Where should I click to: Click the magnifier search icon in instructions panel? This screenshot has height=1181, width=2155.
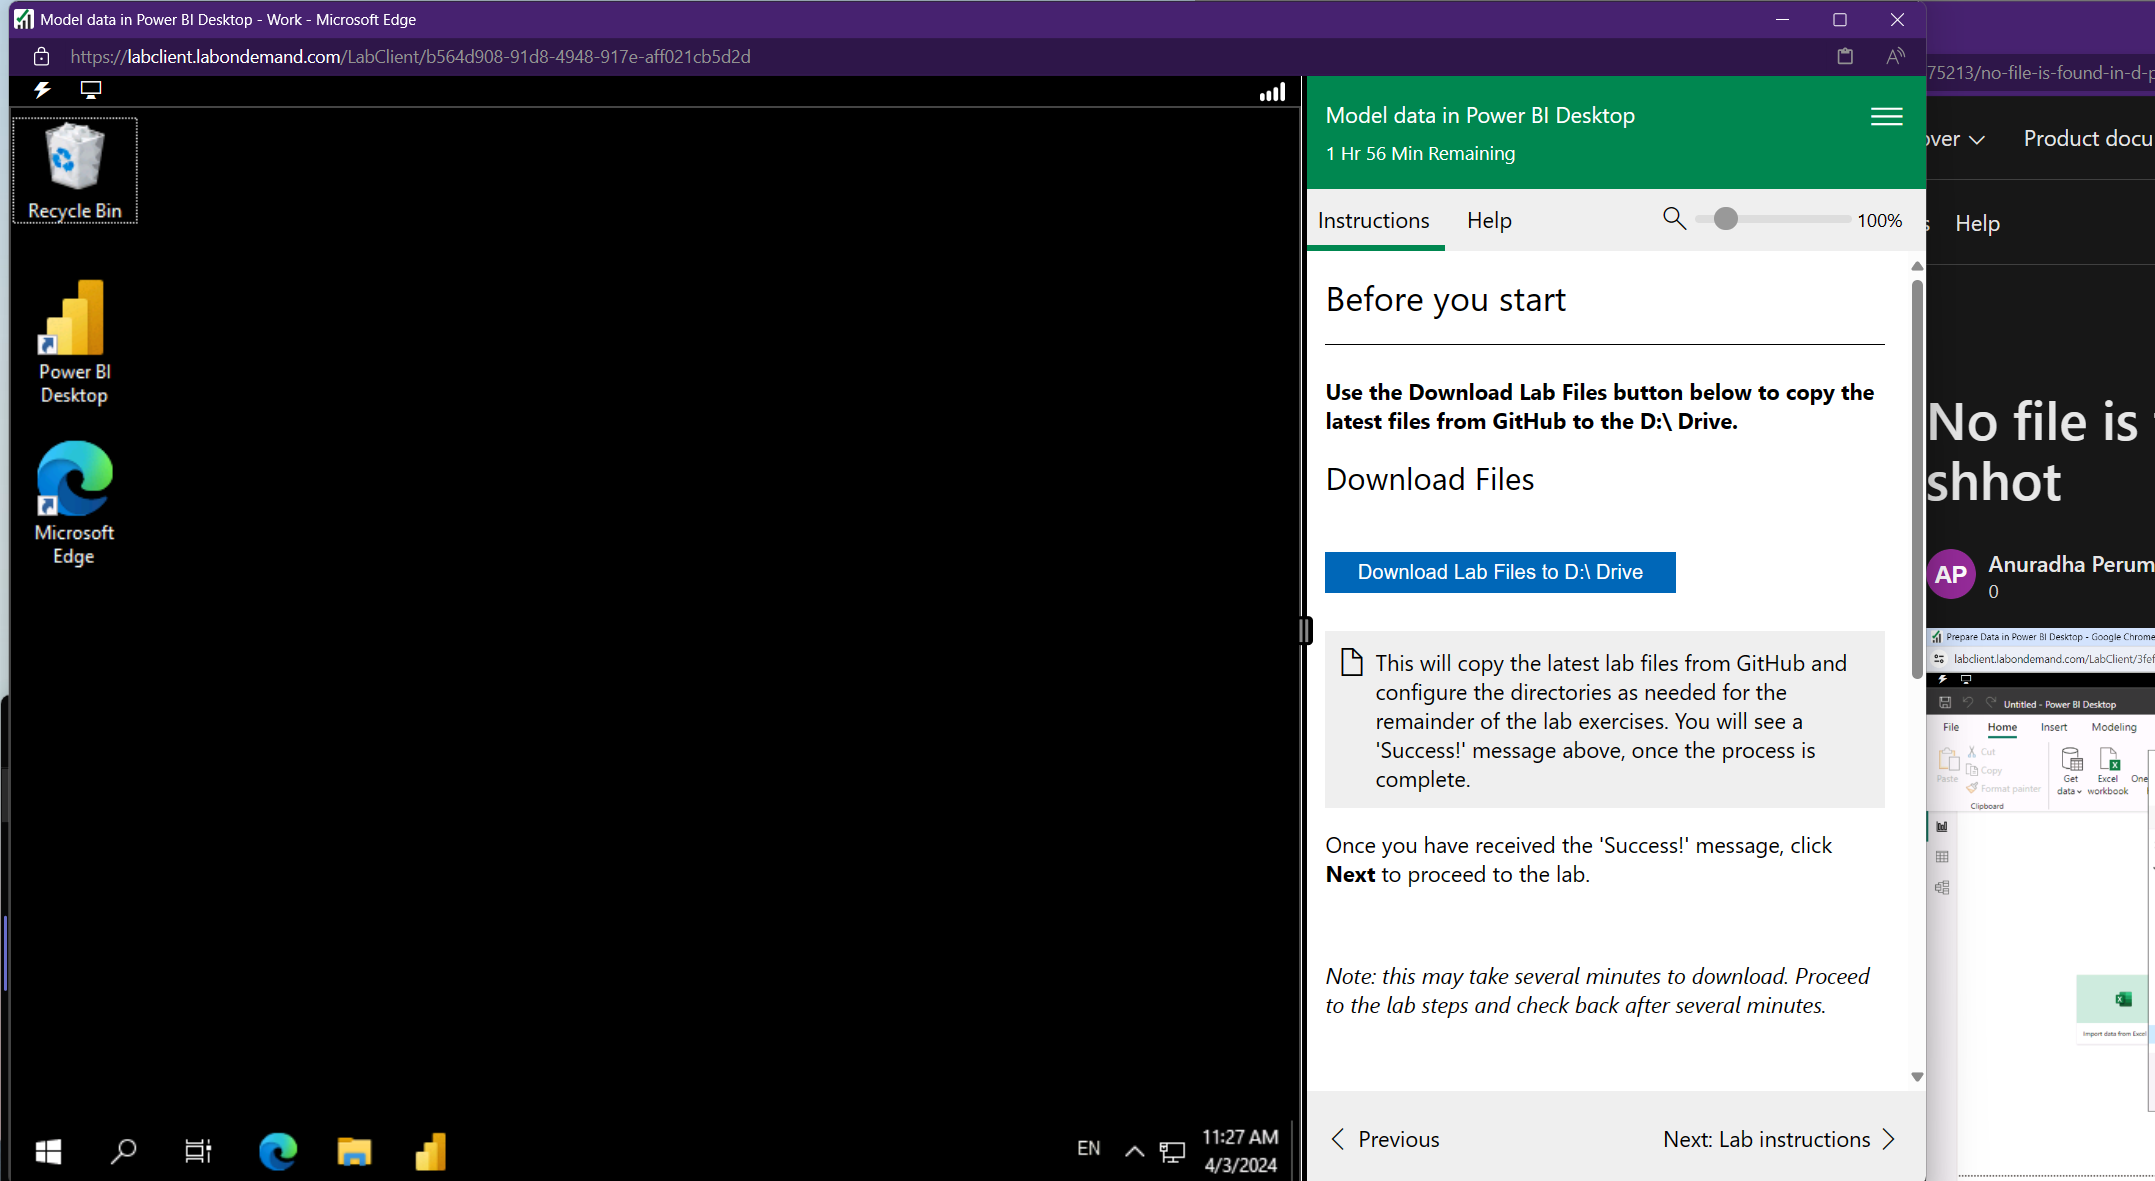[1674, 219]
